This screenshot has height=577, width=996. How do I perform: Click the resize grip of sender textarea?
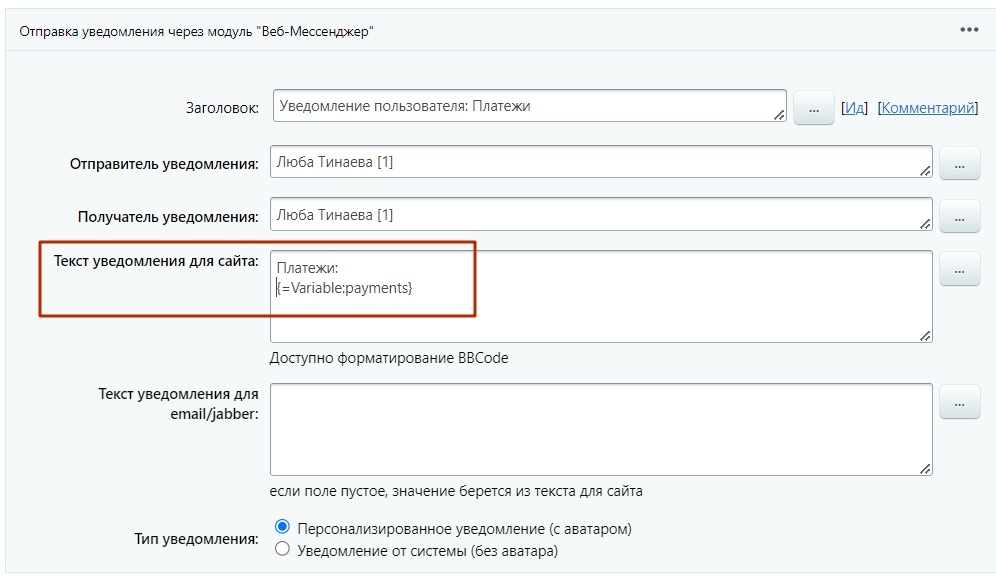pos(926,173)
